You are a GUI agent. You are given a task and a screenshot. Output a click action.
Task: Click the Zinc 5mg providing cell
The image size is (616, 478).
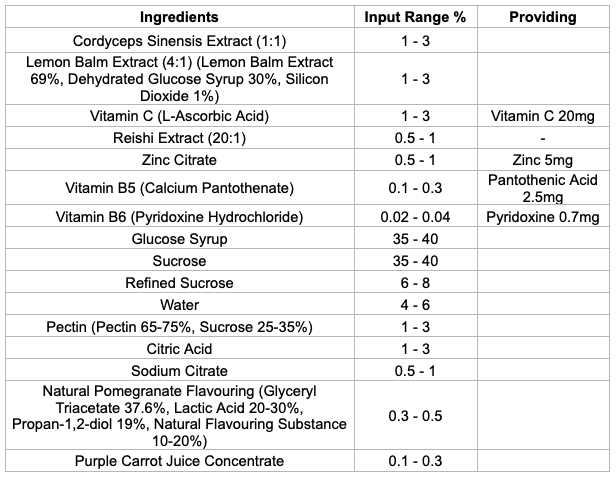click(543, 160)
